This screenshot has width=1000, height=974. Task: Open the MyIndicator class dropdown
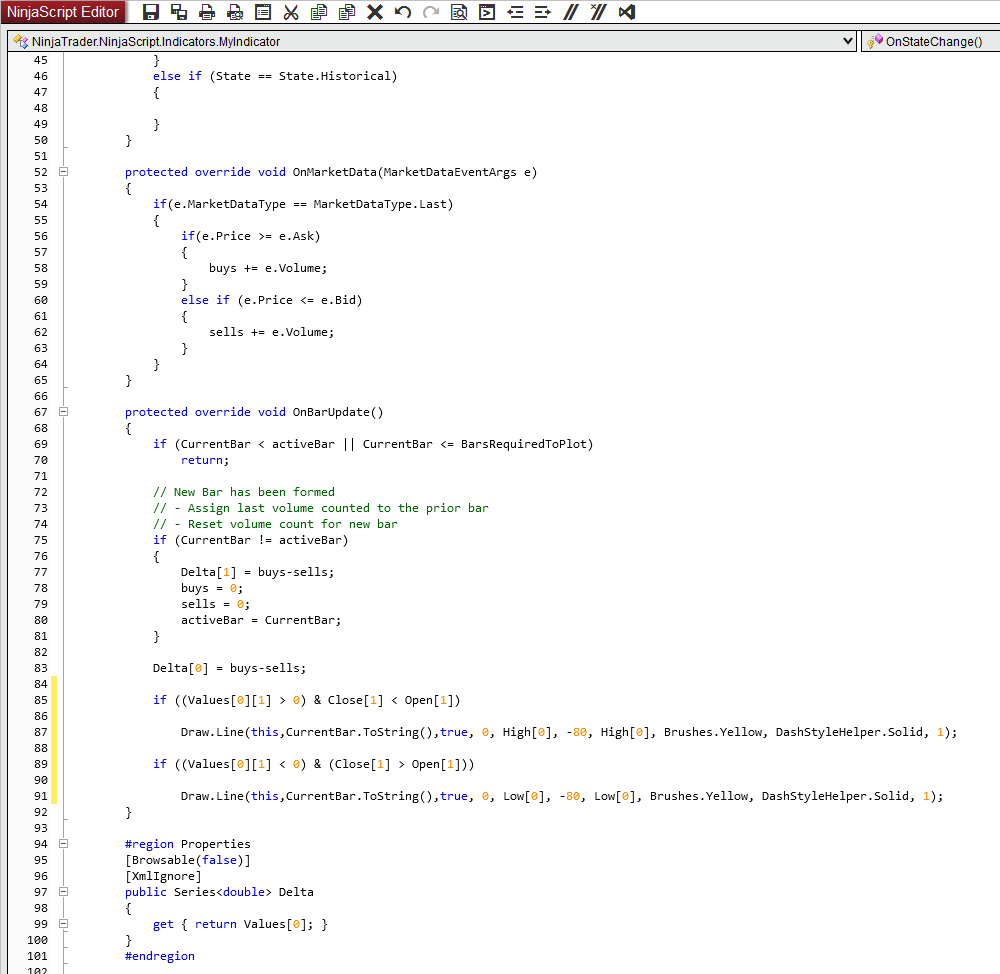pyautogui.click(x=848, y=41)
